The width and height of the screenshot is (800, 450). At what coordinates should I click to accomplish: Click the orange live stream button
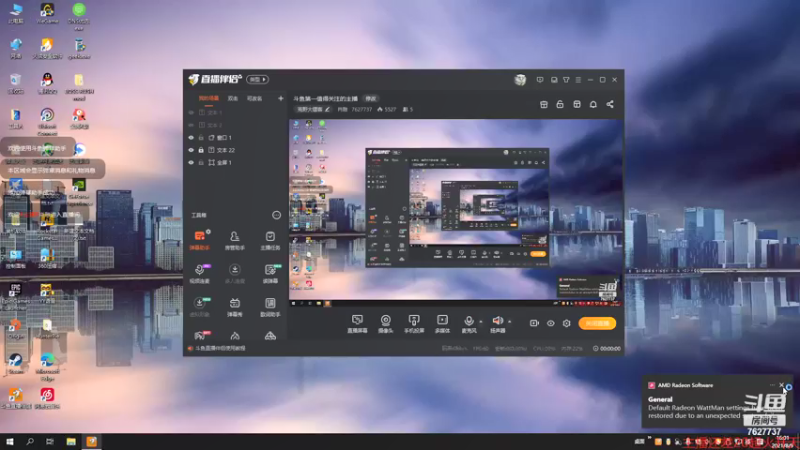click(597, 323)
